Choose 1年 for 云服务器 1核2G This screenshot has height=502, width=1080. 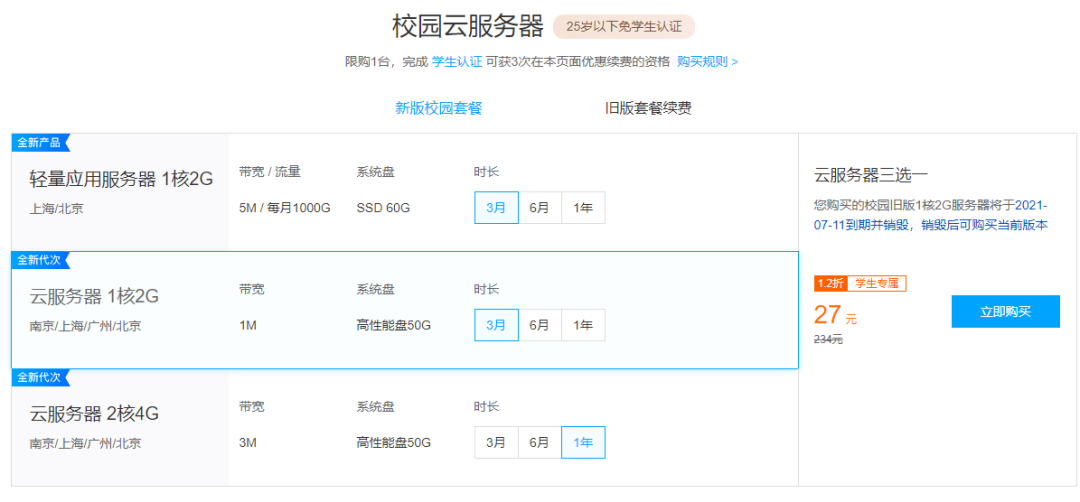coord(583,325)
